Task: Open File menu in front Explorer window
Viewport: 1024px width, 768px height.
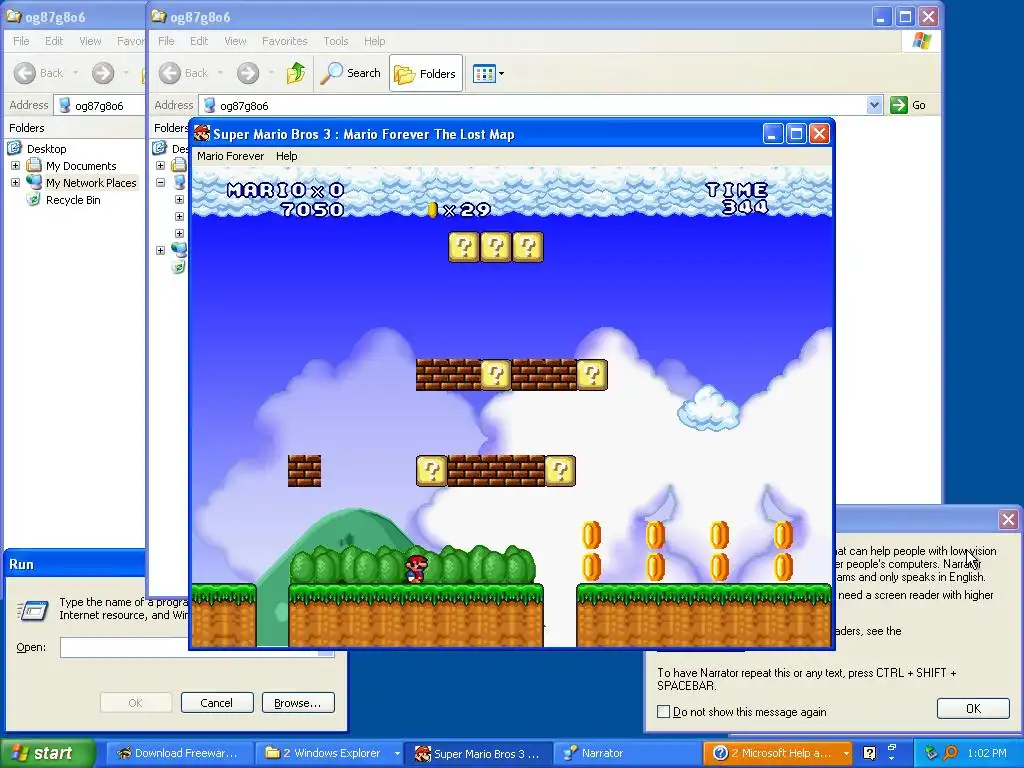Action: (166, 41)
